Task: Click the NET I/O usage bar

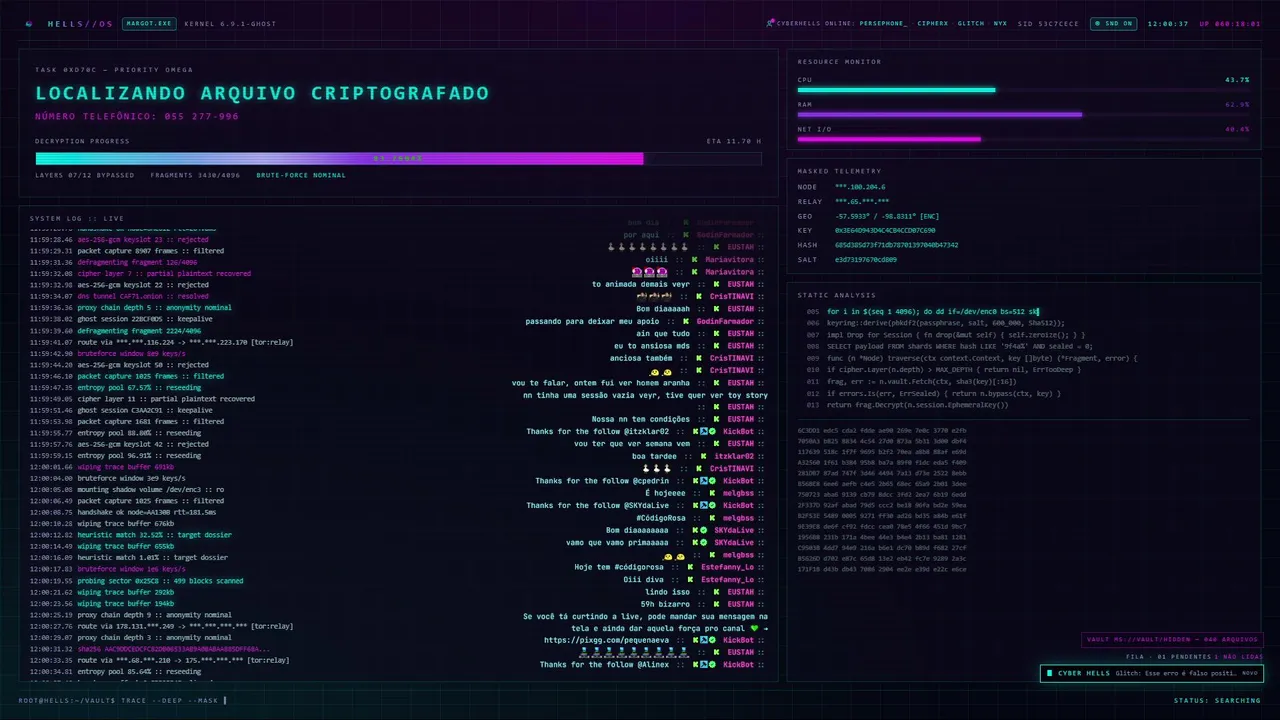Action: (1023, 139)
